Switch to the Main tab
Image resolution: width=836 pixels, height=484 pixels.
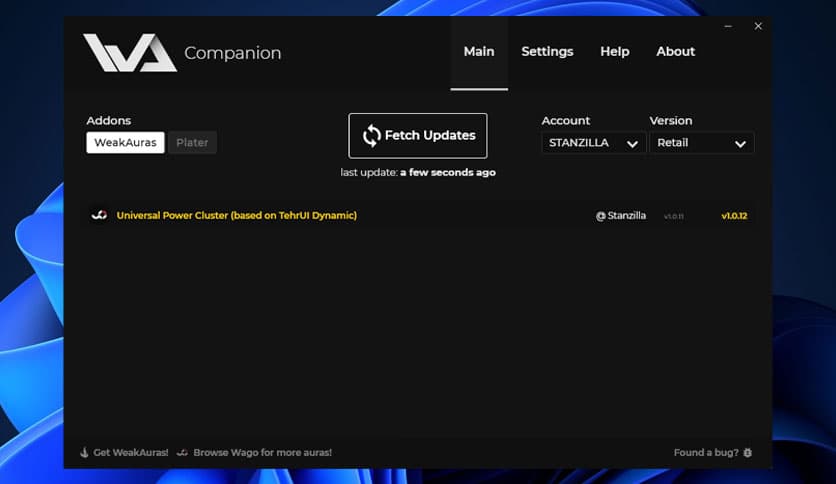pos(479,52)
